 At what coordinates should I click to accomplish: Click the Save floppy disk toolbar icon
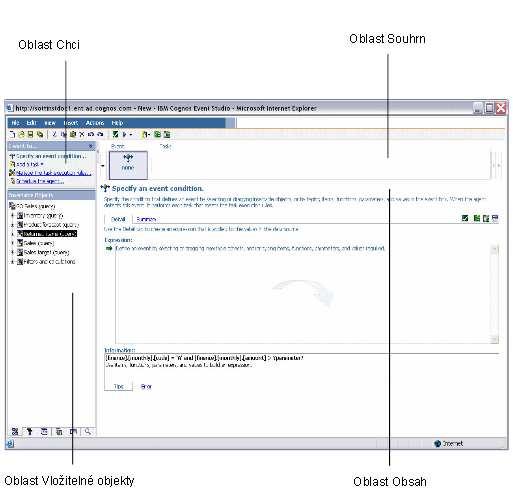(30, 134)
